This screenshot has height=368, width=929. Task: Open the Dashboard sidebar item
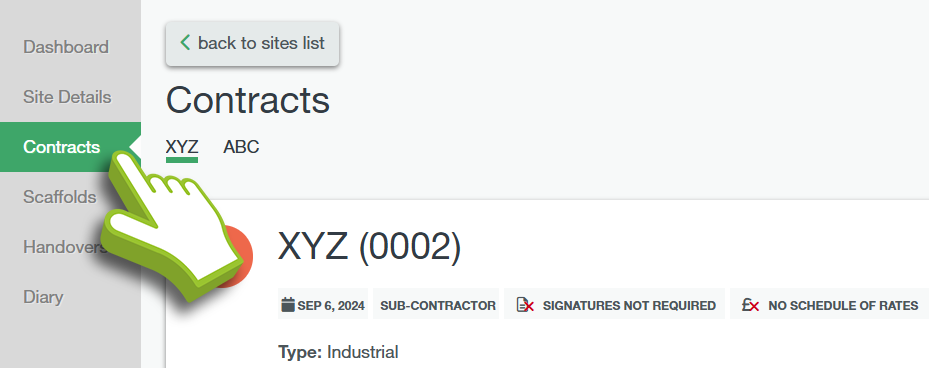click(66, 47)
